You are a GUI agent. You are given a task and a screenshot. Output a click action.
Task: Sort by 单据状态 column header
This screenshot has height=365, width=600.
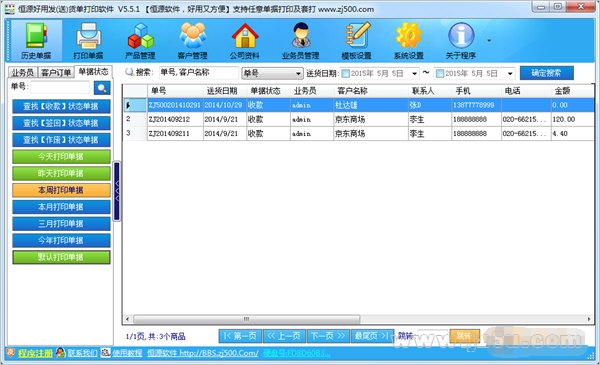(x=268, y=91)
